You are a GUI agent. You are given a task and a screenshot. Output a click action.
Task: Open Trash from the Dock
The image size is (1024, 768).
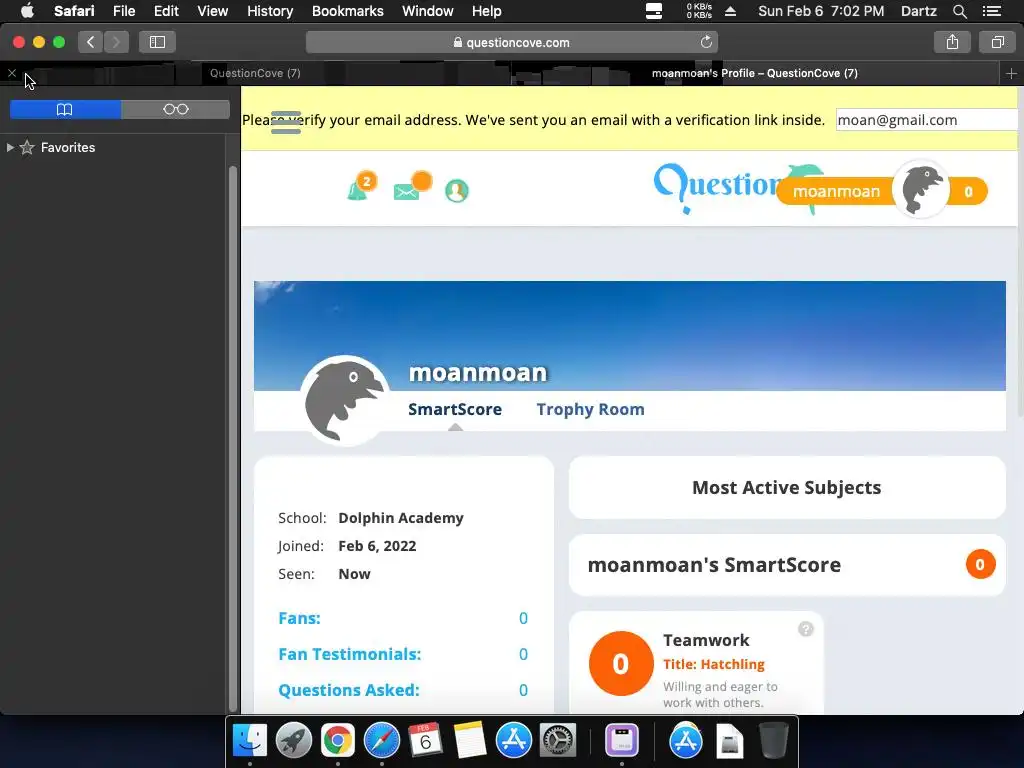[774, 741]
